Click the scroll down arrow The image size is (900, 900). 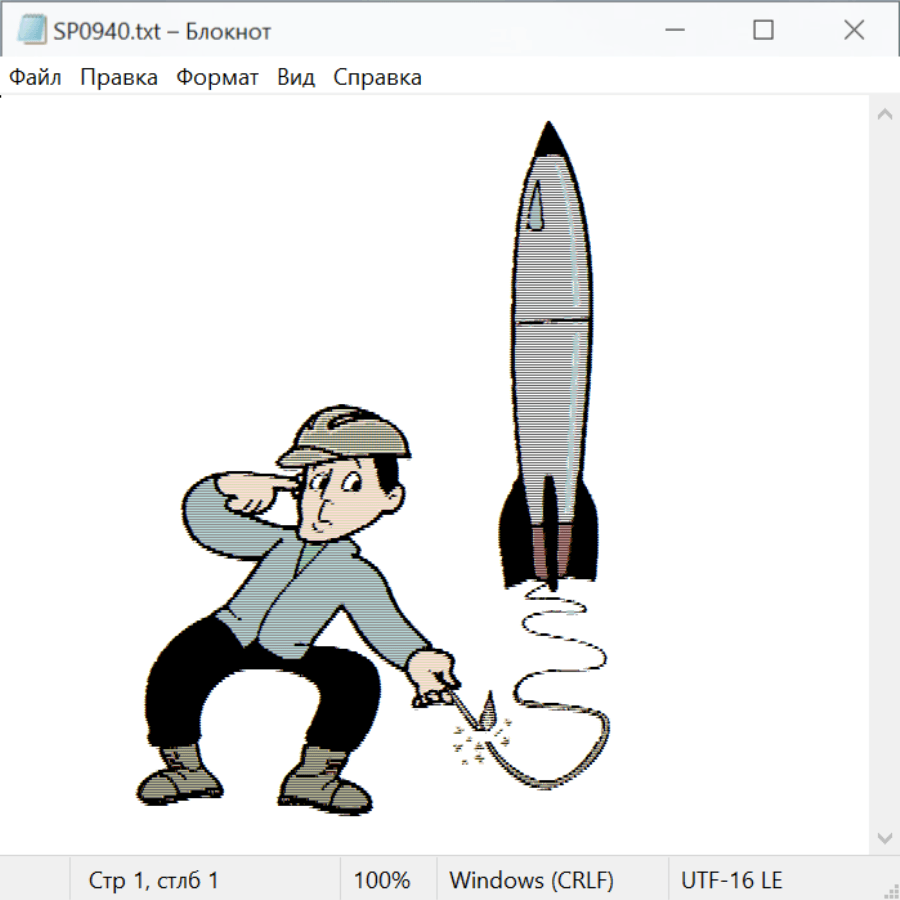tap(884, 837)
